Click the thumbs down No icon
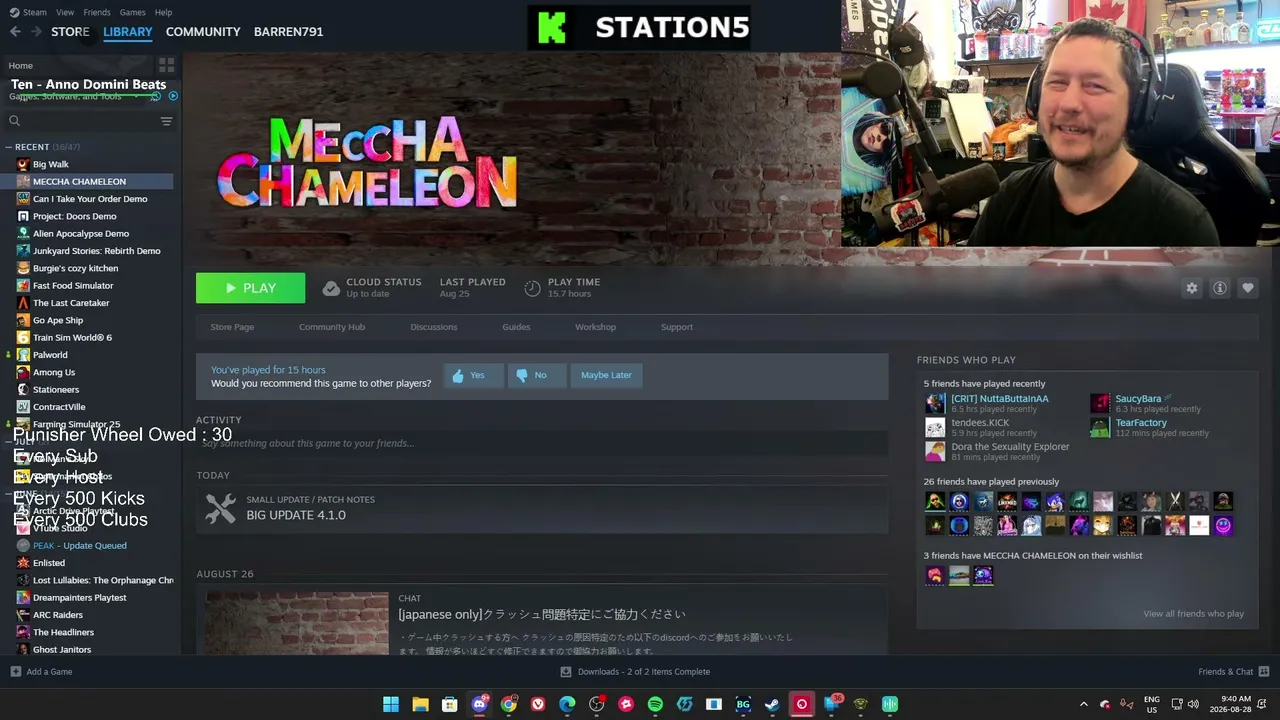The height and width of the screenshot is (720, 1280). click(521, 375)
